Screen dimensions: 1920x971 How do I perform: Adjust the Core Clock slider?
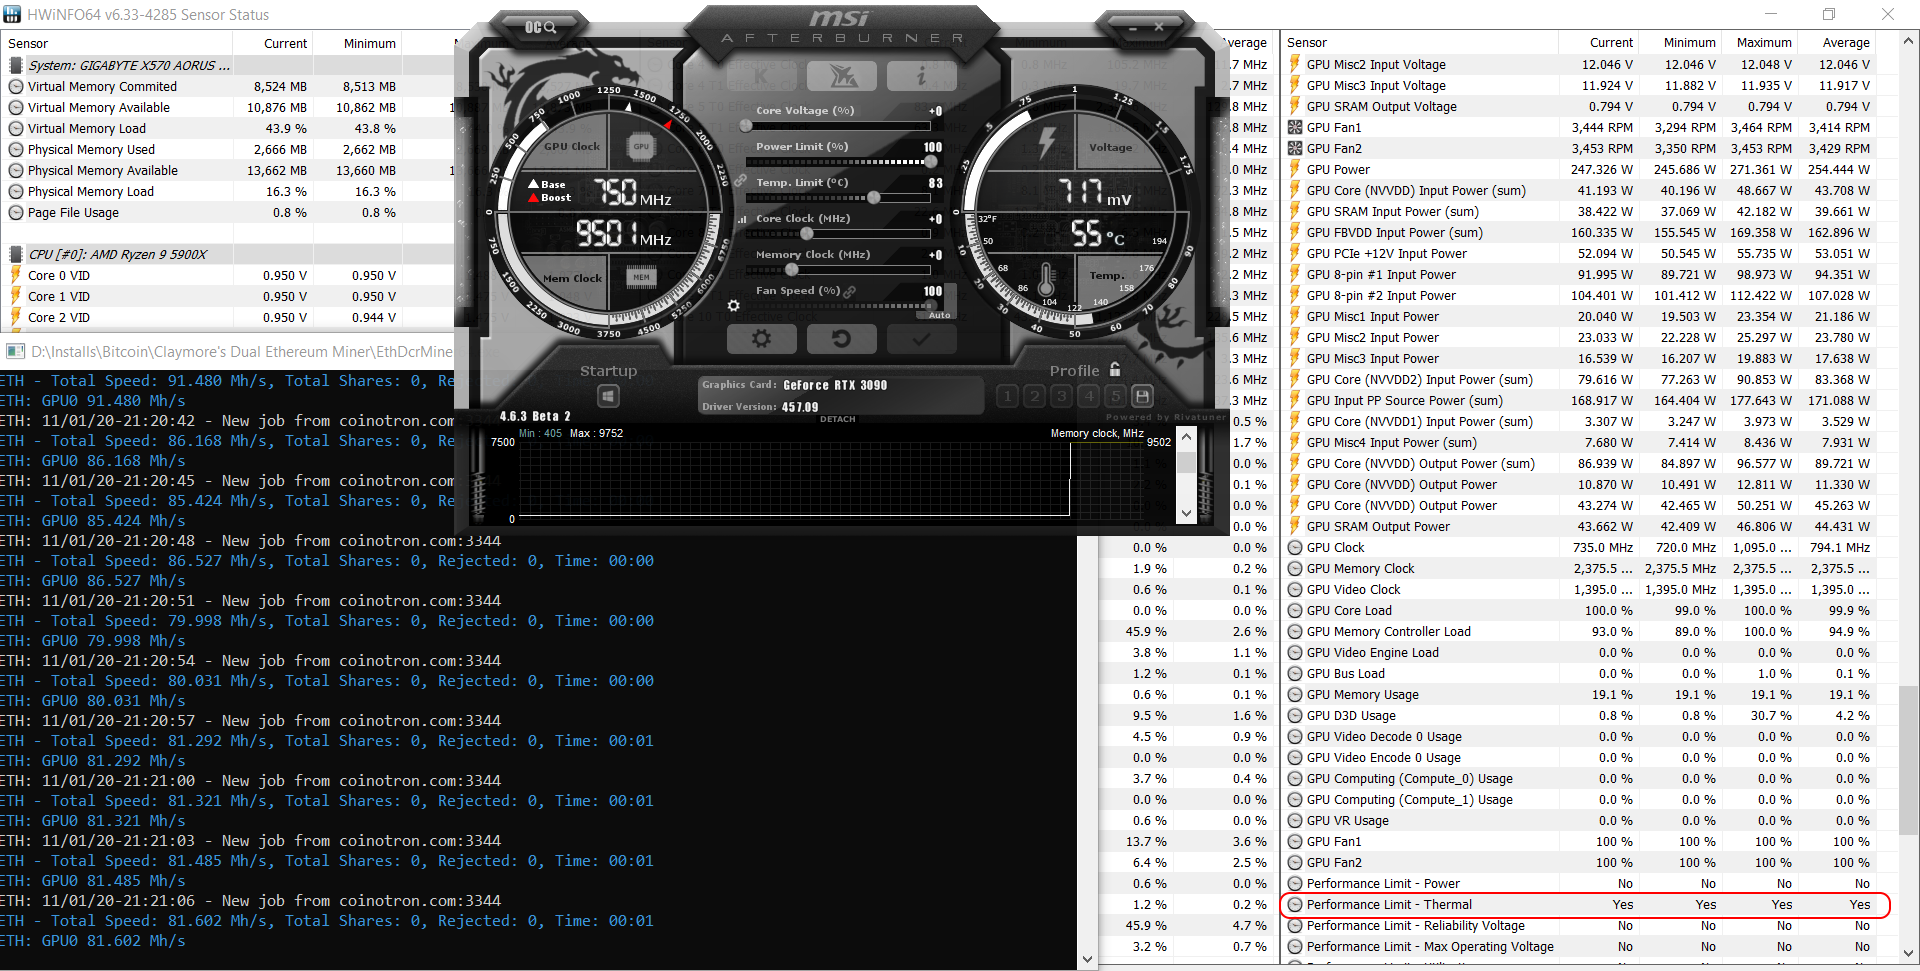point(838,234)
